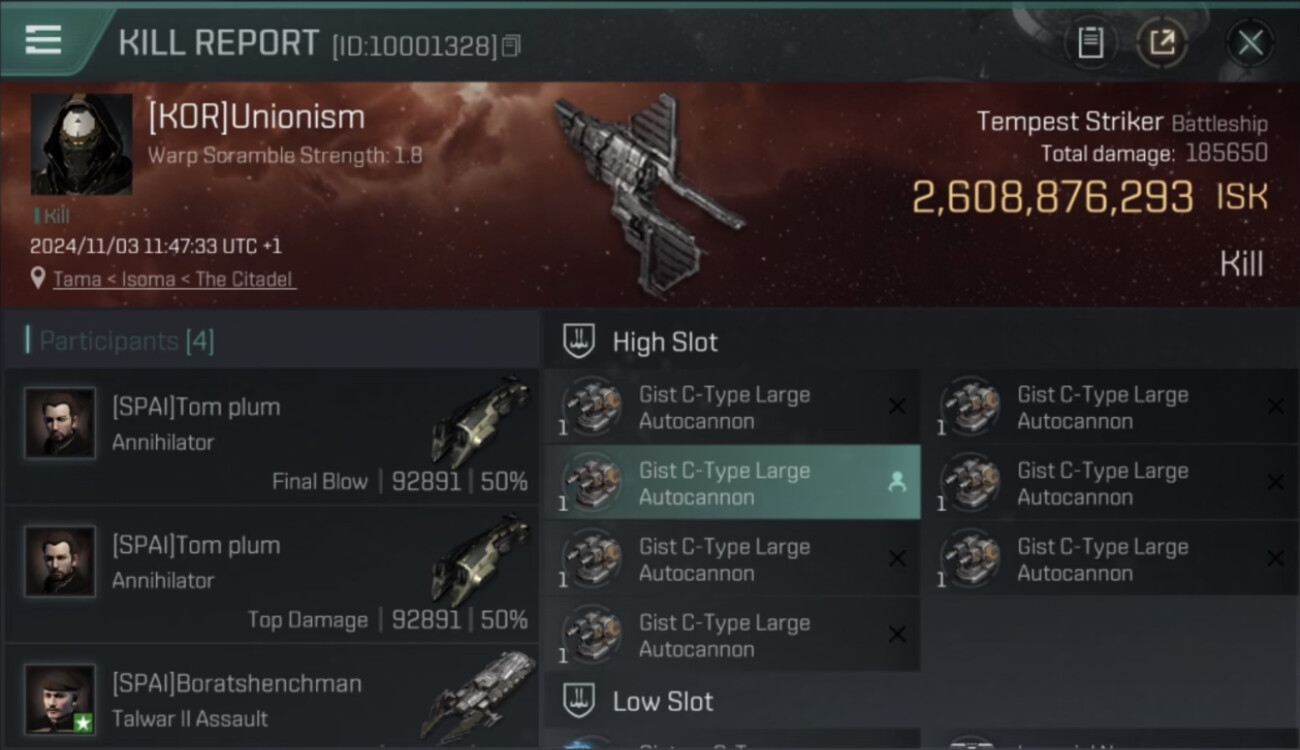Click the High Slot shield icon
Image resolution: width=1300 pixels, height=750 pixels.
pos(579,341)
